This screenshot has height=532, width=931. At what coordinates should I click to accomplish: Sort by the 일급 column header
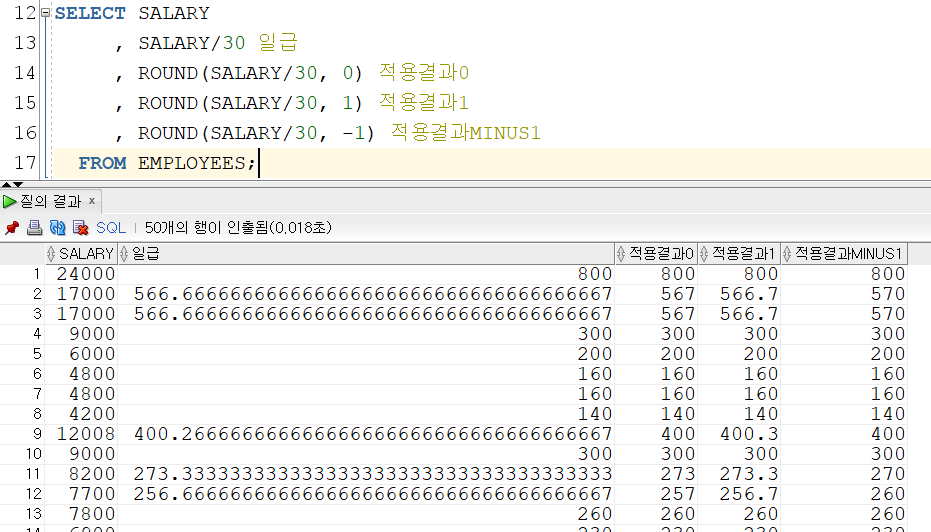coord(366,254)
